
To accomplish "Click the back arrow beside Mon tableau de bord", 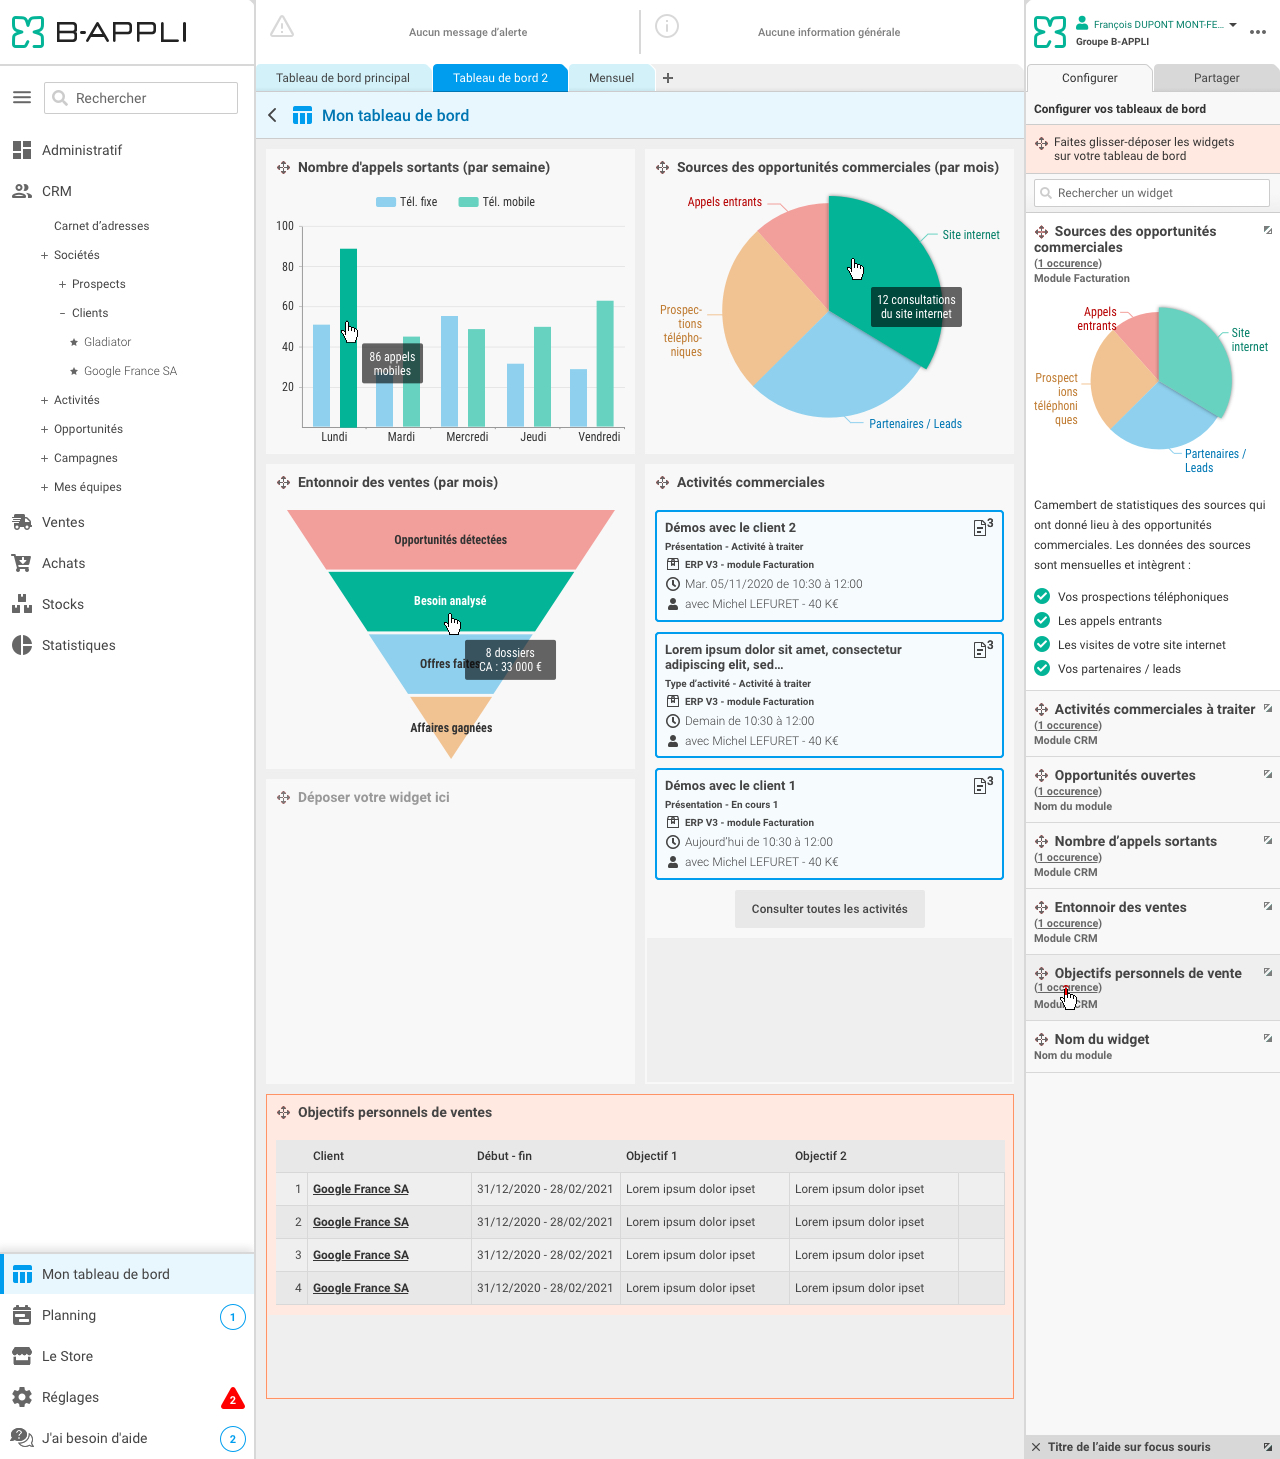I will tap(273, 116).
